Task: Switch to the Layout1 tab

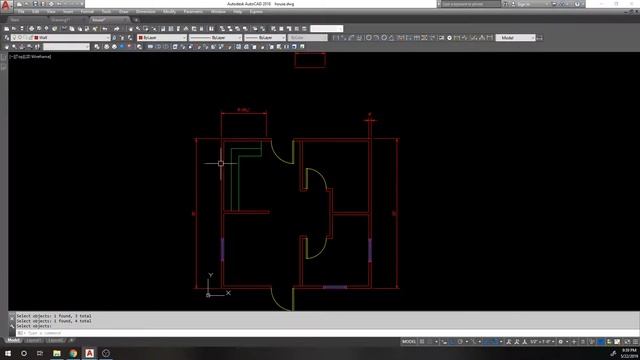Action: click(x=33, y=340)
